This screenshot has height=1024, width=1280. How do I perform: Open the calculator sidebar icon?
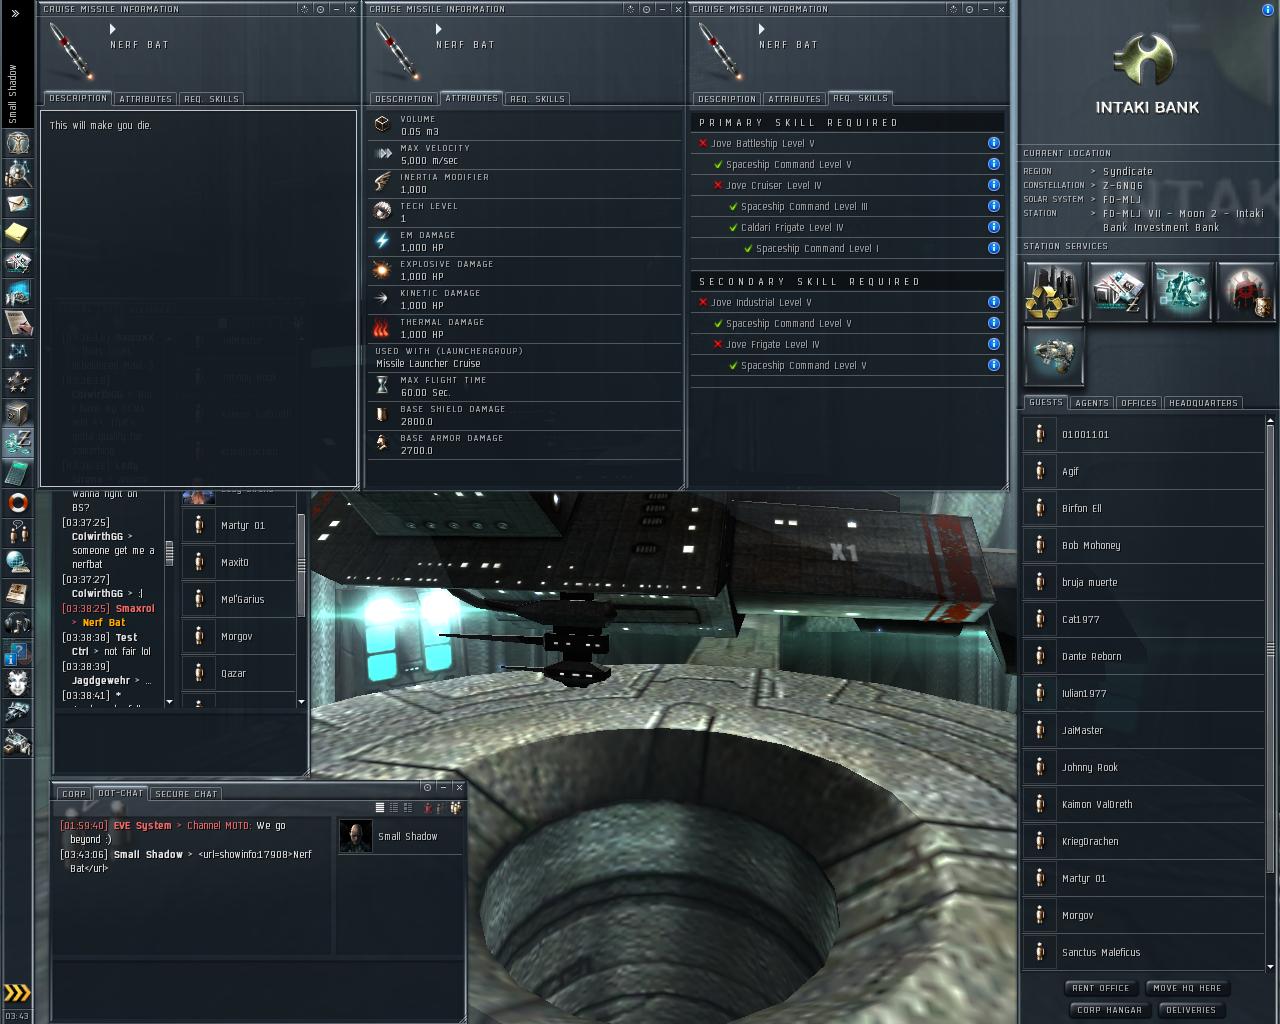[17, 472]
